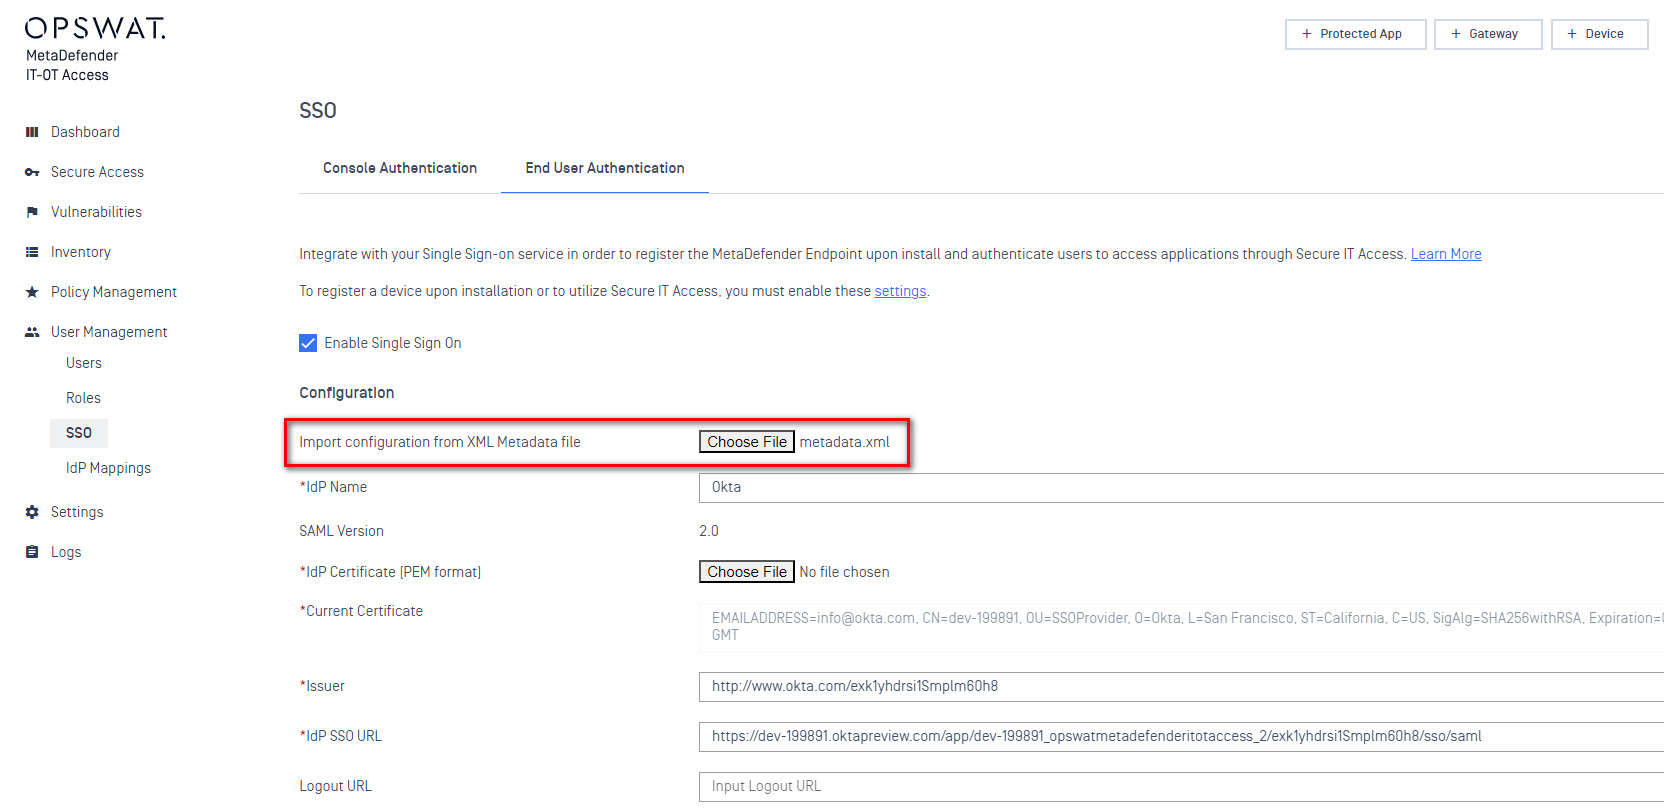Click the Secure Access key icon
Image resolution: width=1664 pixels, height=808 pixels.
[x=32, y=172]
